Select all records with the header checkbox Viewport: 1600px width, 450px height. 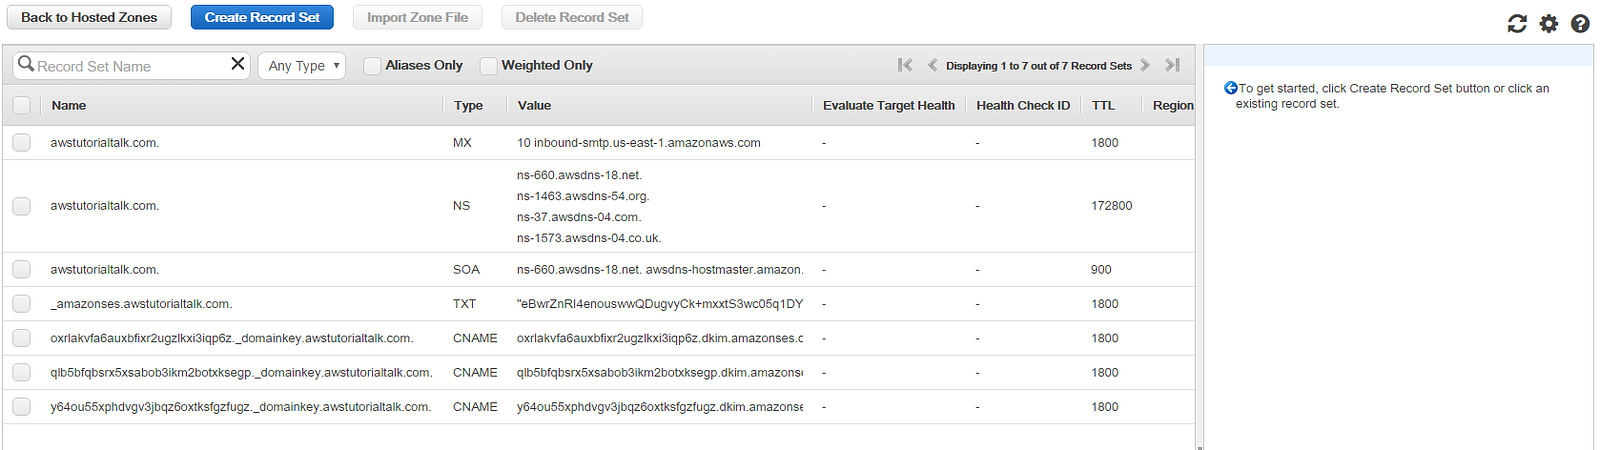point(21,105)
